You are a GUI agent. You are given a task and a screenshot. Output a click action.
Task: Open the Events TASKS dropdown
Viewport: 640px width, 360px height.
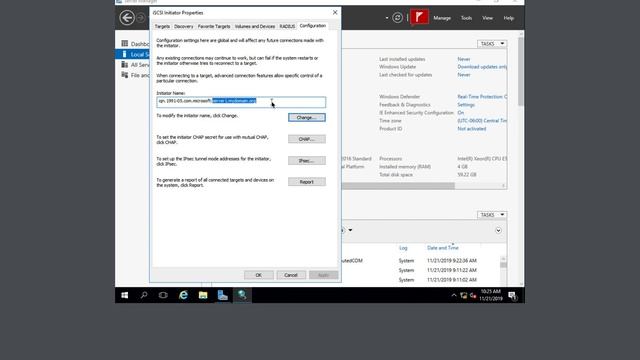(x=492, y=215)
